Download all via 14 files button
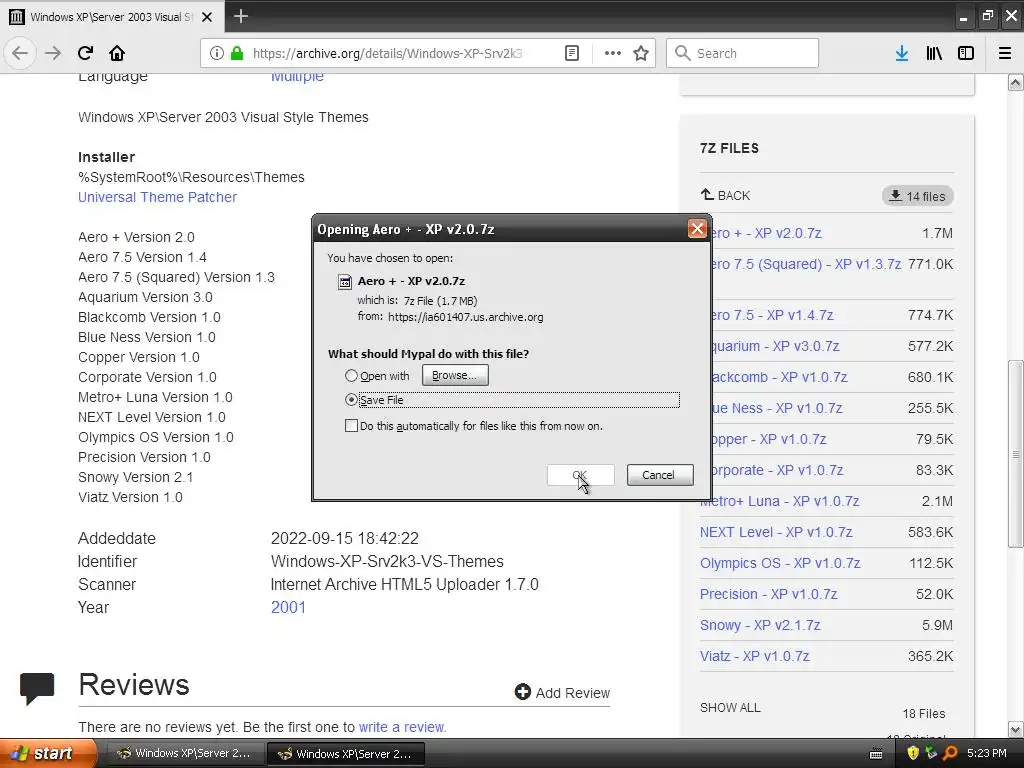Viewport: 1024px width, 768px height. pos(918,196)
